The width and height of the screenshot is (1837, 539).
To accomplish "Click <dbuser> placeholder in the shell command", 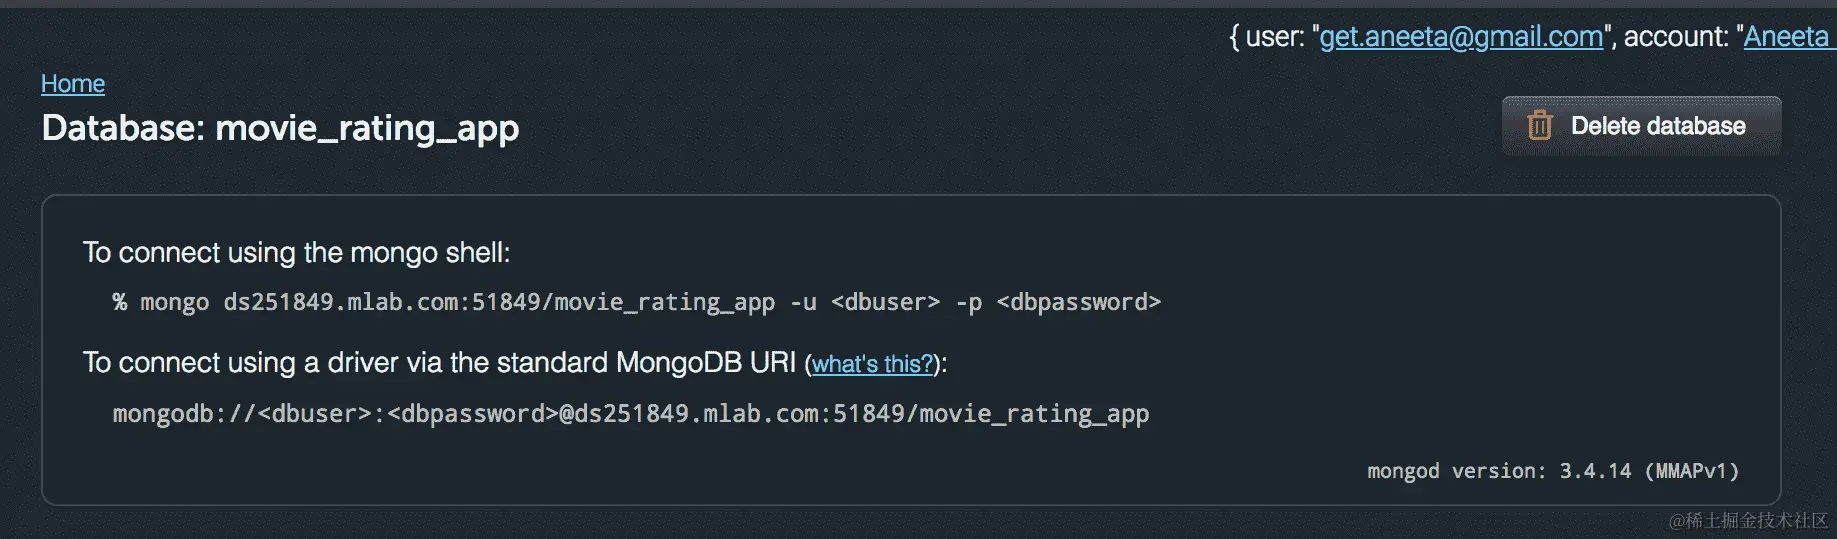I will [x=885, y=302].
